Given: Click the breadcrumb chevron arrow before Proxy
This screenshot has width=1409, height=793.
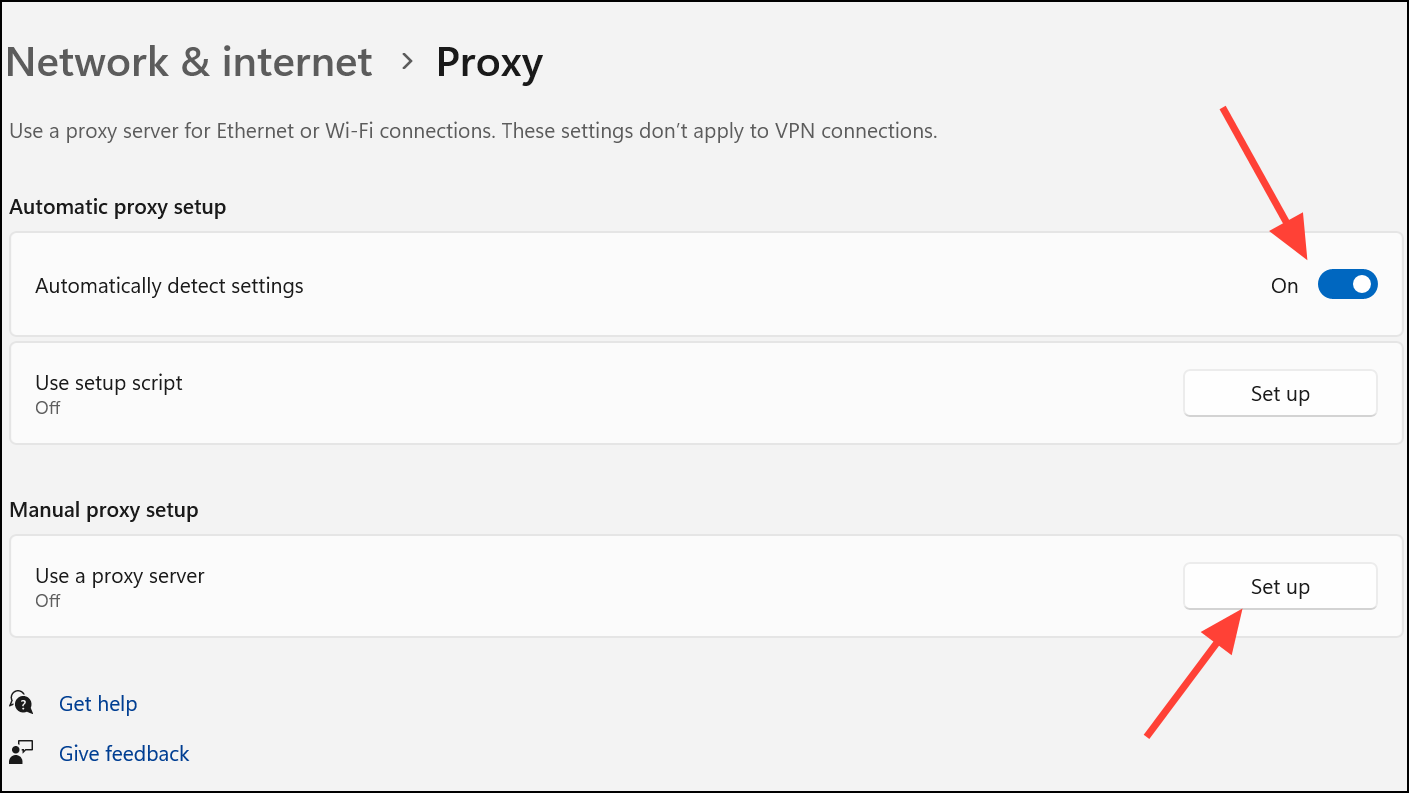Looking at the screenshot, I should pyautogui.click(x=406, y=62).
